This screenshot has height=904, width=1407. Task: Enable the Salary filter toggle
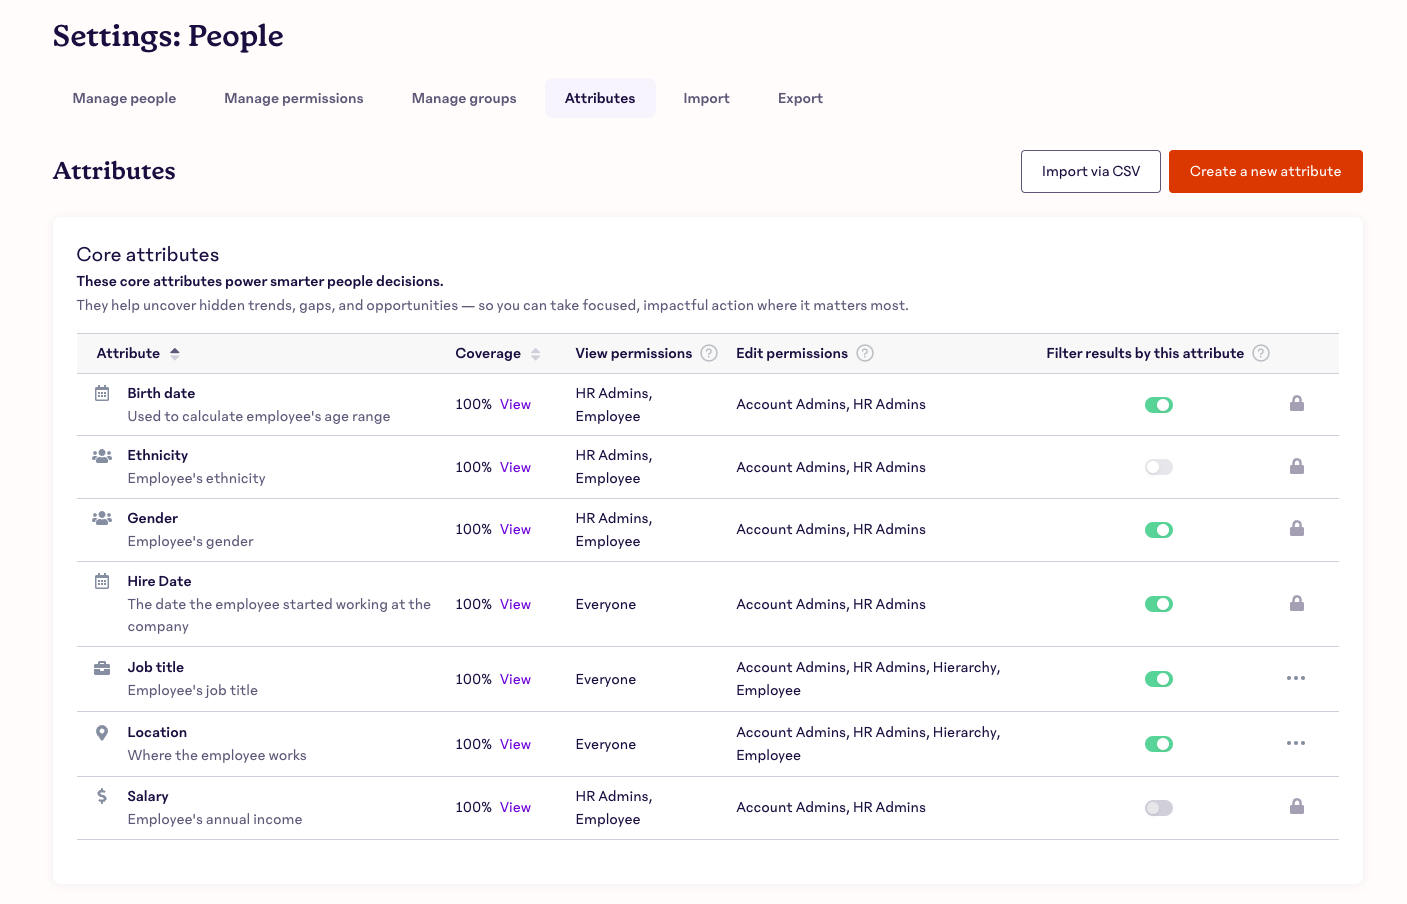click(1159, 808)
